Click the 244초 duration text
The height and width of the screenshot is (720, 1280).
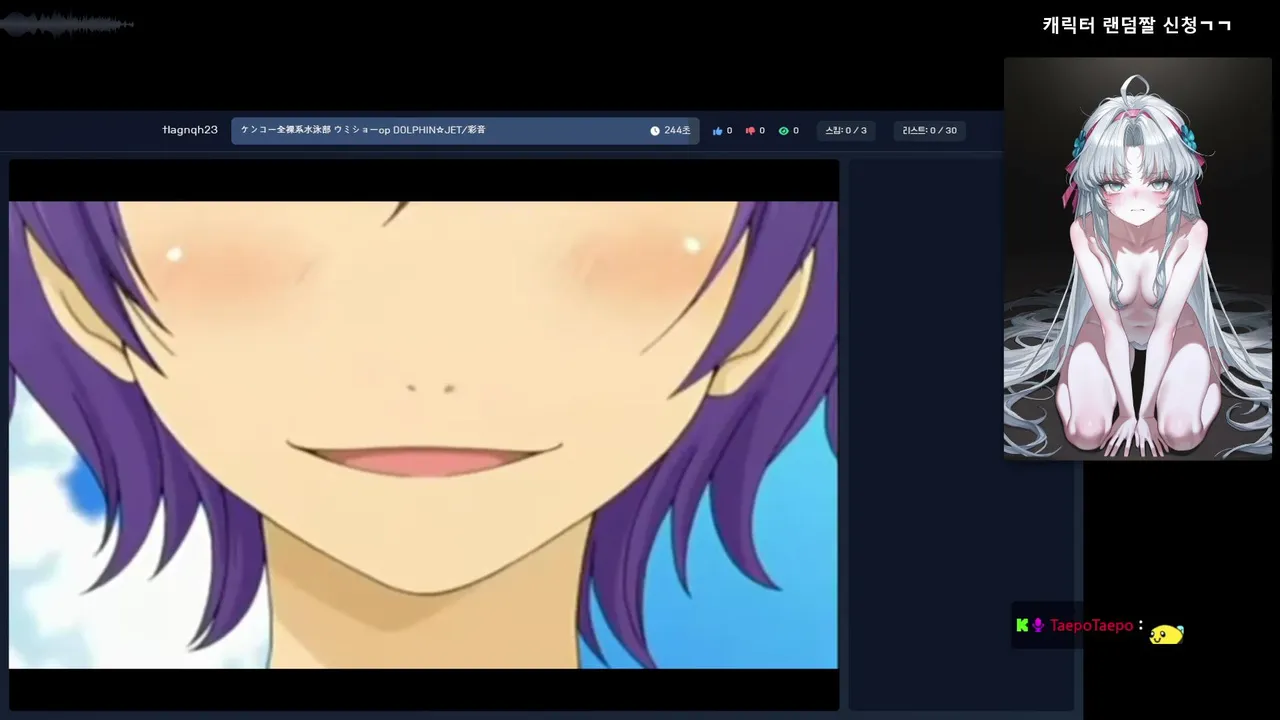pos(677,131)
